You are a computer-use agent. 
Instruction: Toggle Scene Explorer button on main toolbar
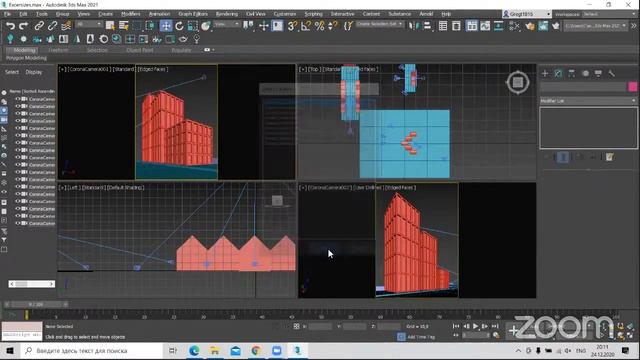[x=443, y=26]
